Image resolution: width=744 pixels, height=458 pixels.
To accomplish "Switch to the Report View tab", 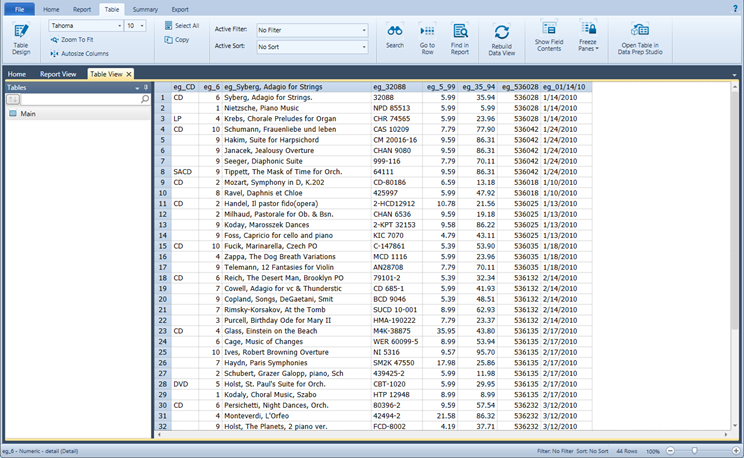I will click(58, 74).
